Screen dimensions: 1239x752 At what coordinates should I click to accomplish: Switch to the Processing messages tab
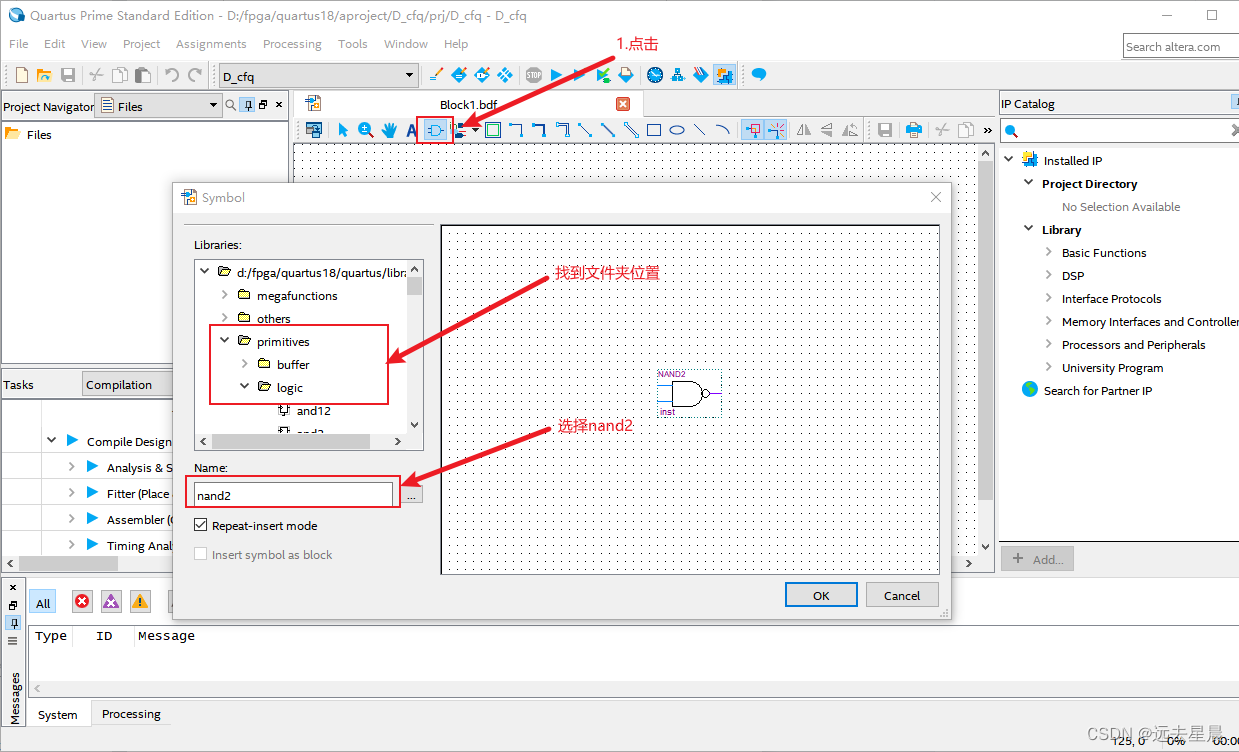(x=131, y=714)
